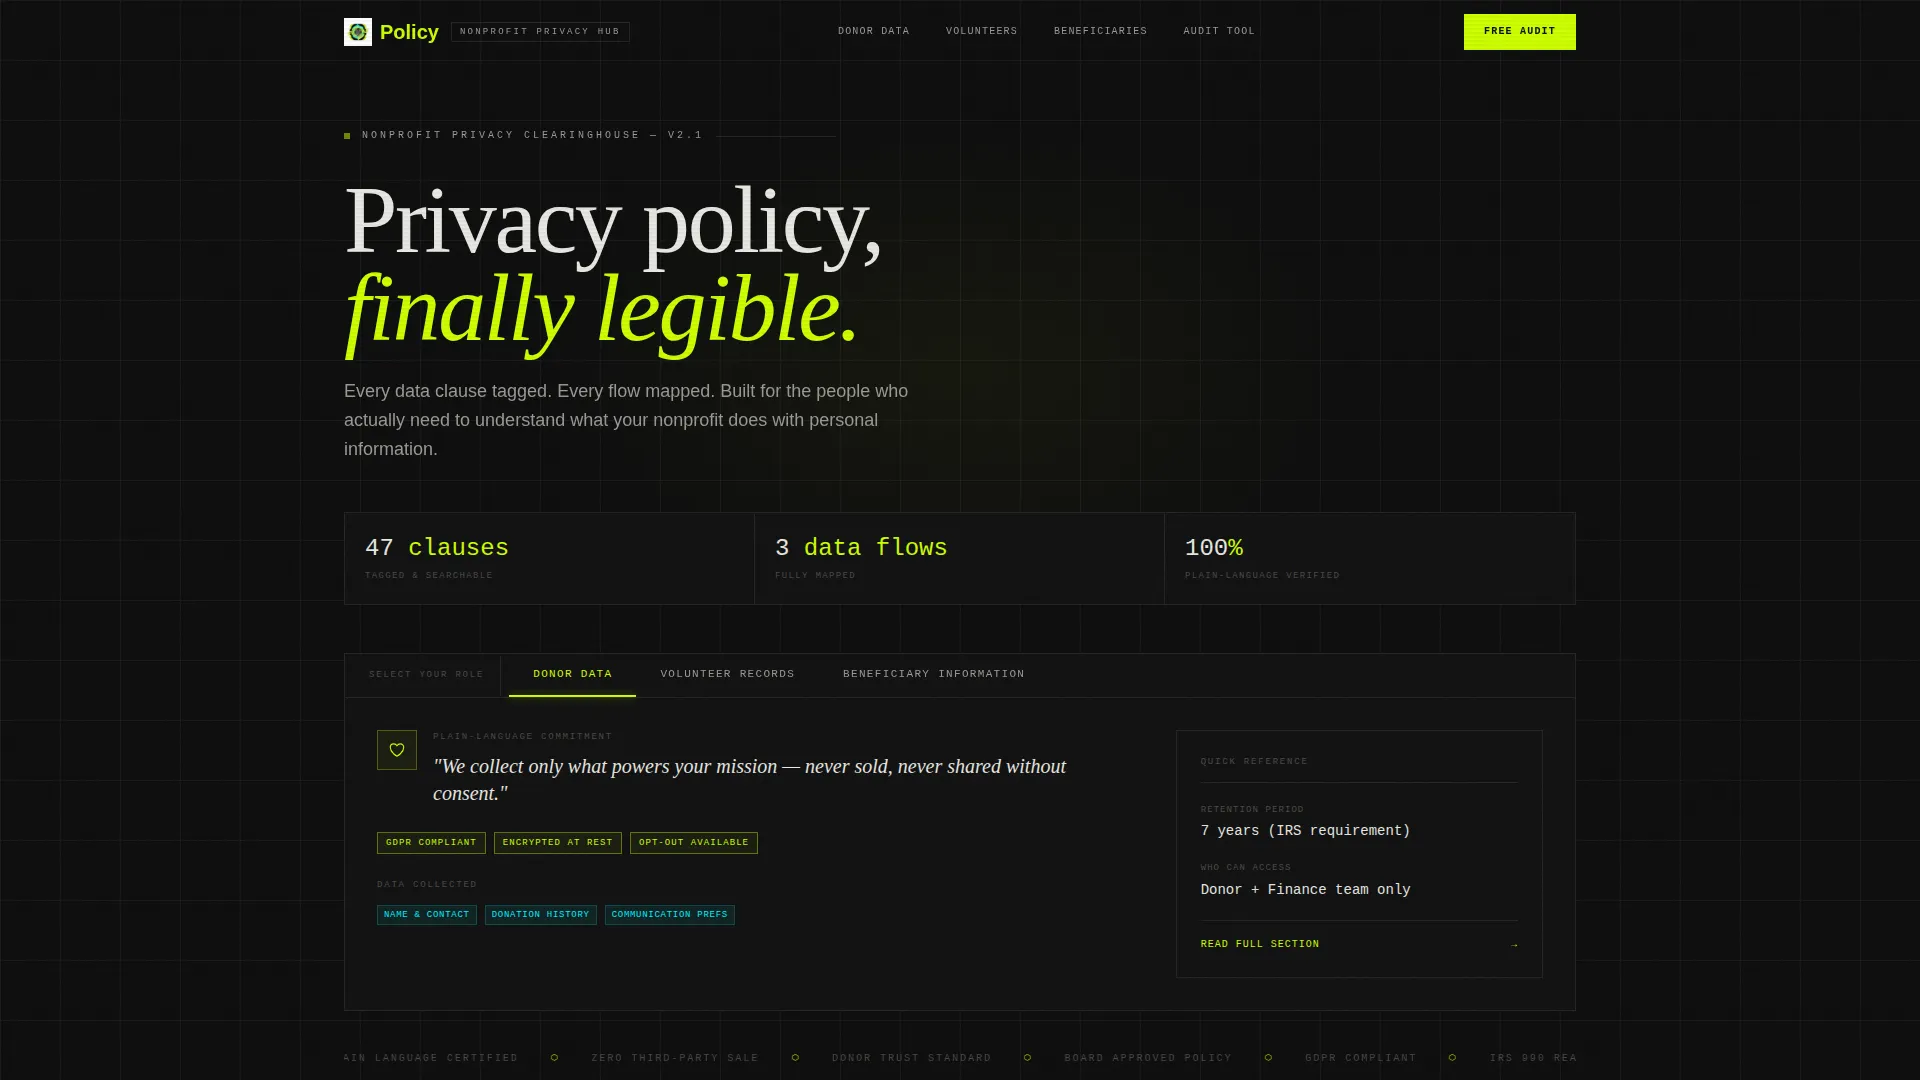
Task: Click the Free Audit button
Action: (1520, 32)
